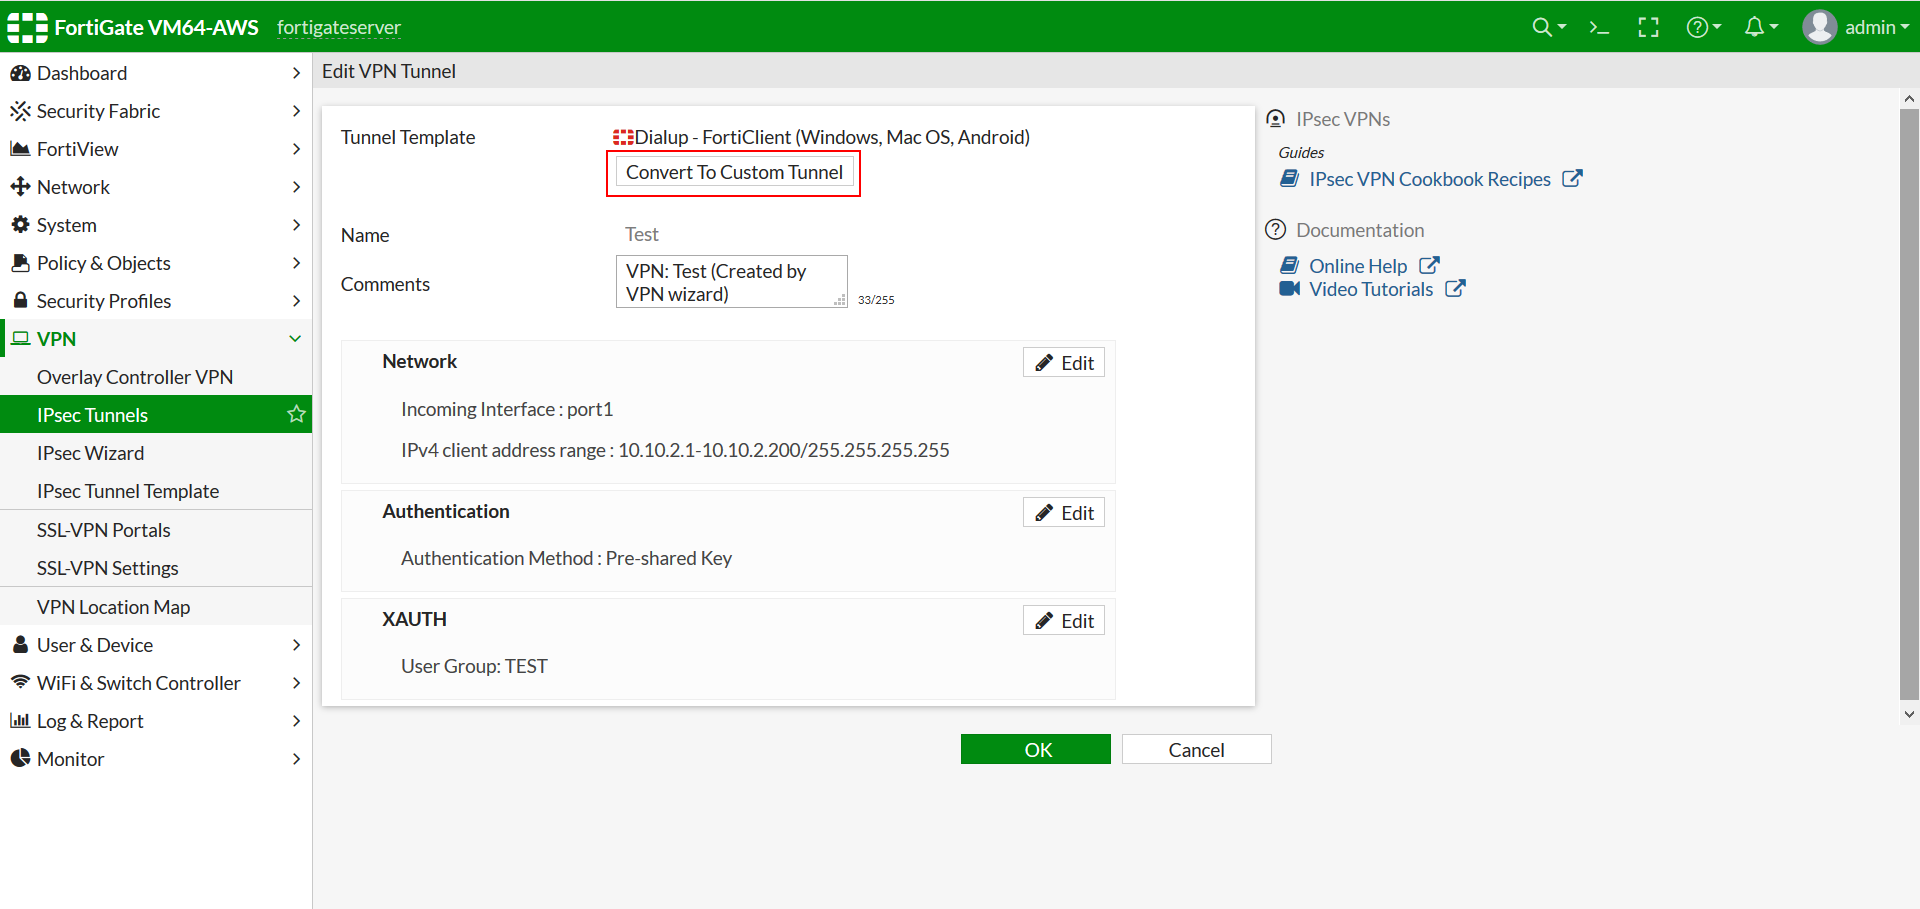The width and height of the screenshot is (1920, 909).
Task: Click the book icon beside Online Help
Action: (x=1289, y=265)
